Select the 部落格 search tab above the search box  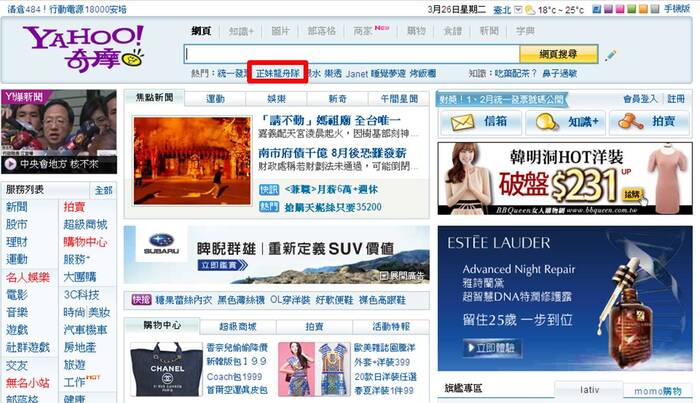pos(321,31)
